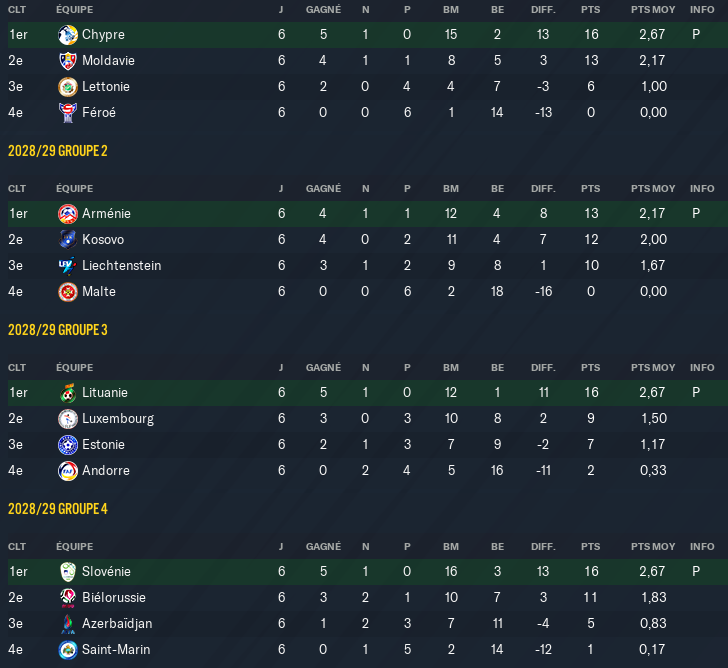Click the Liechtenstein team logo
728x668 pixels.
[x=68, y=266]
